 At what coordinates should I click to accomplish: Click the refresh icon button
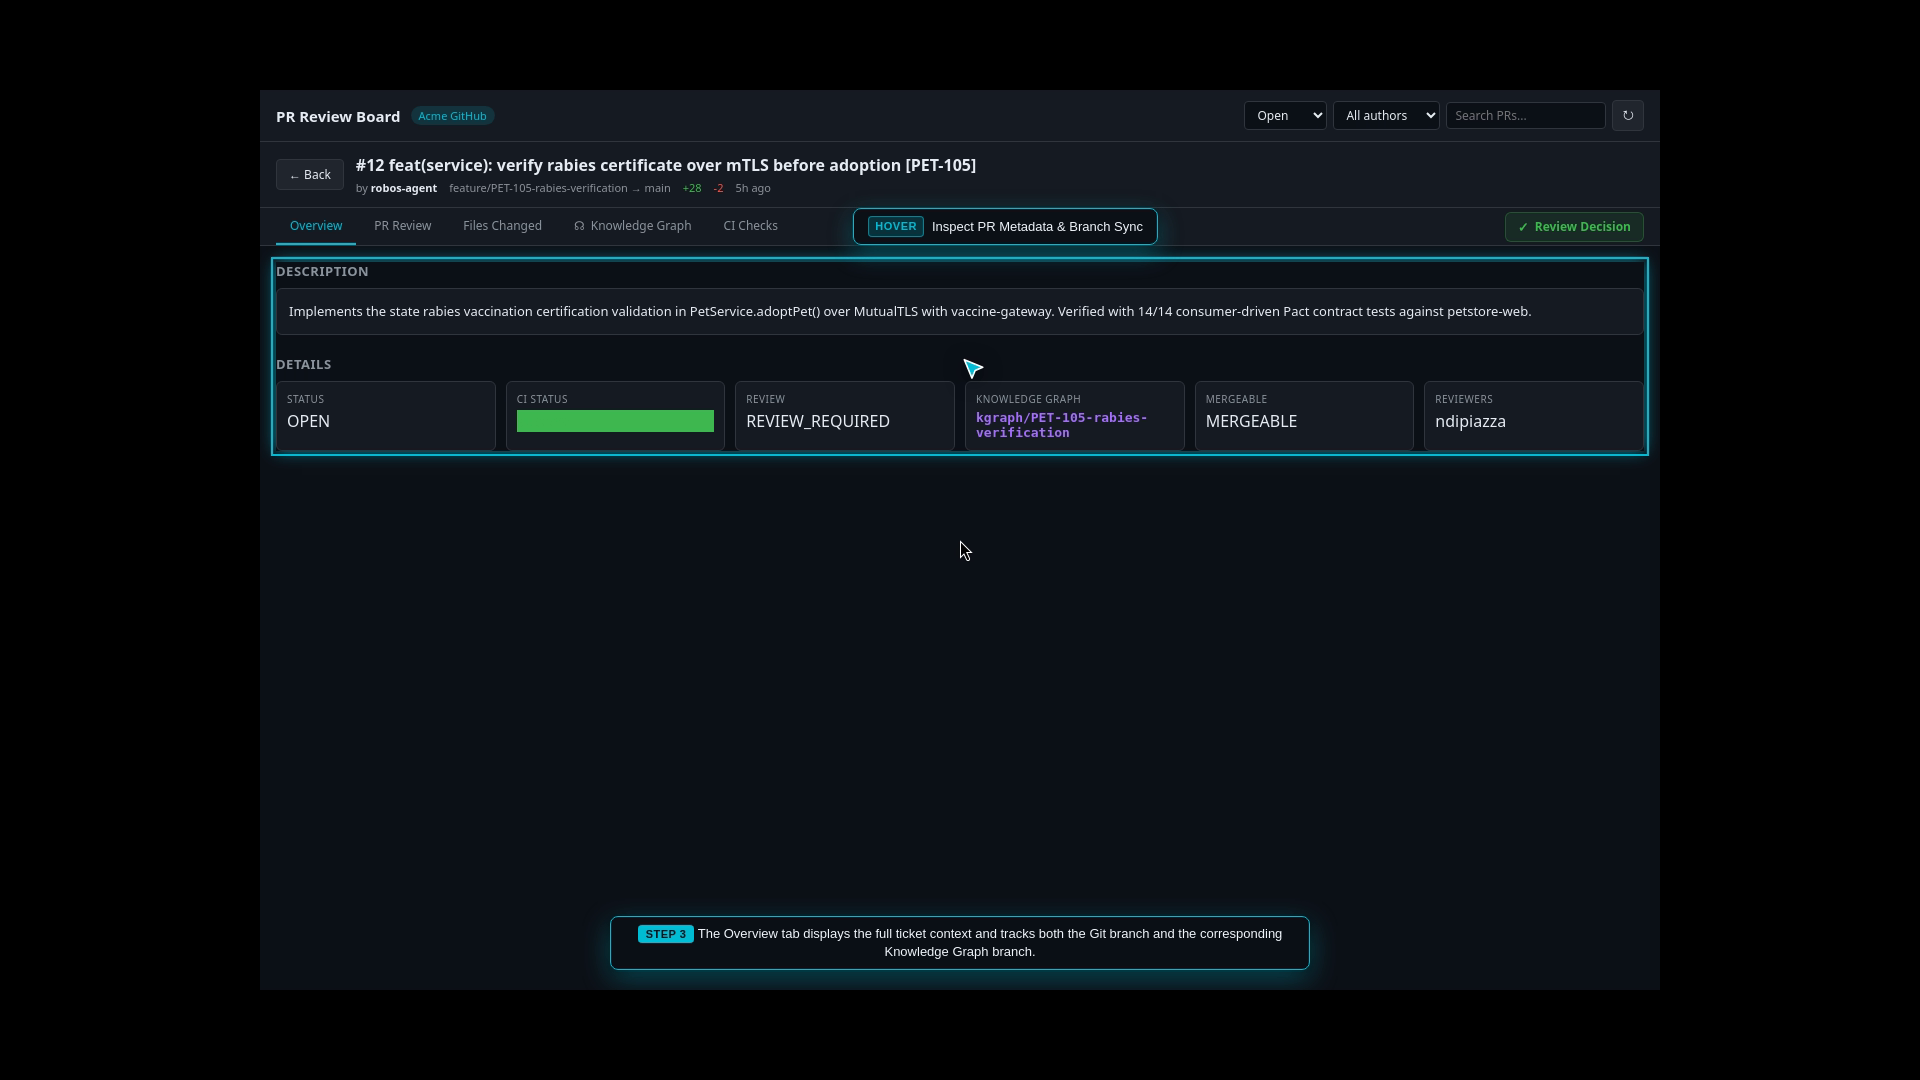coord(1627,116)
